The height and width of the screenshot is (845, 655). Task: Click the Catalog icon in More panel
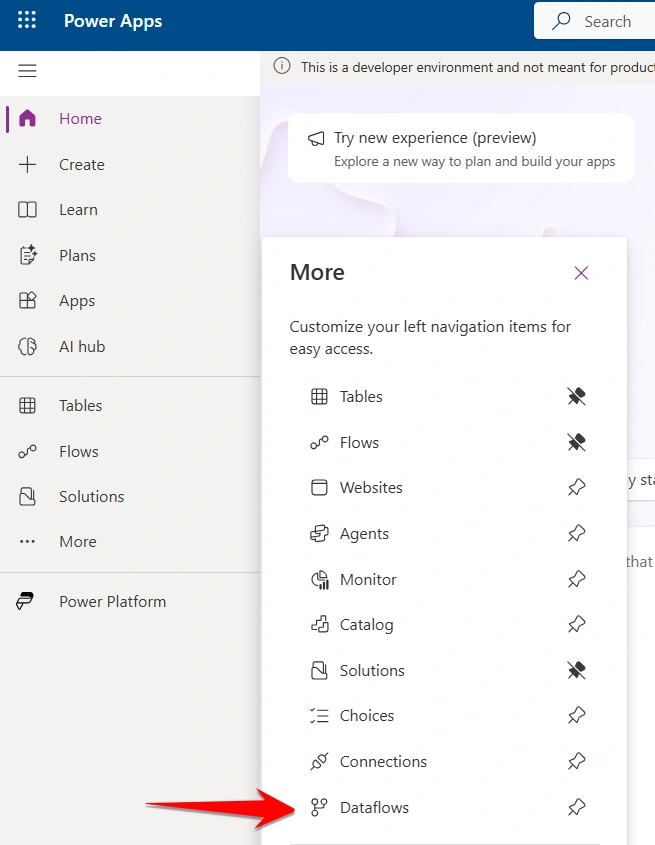pos(320,624)
